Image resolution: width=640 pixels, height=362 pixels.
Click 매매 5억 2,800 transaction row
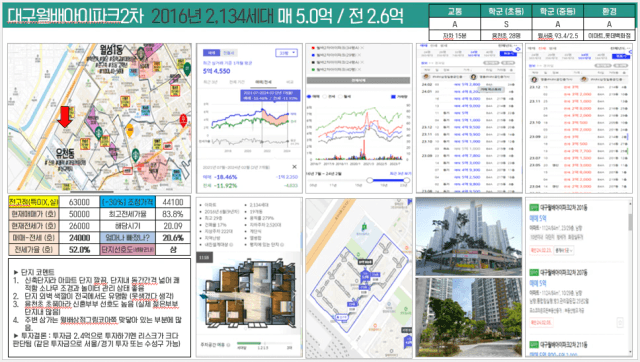[x=469, y=84]
